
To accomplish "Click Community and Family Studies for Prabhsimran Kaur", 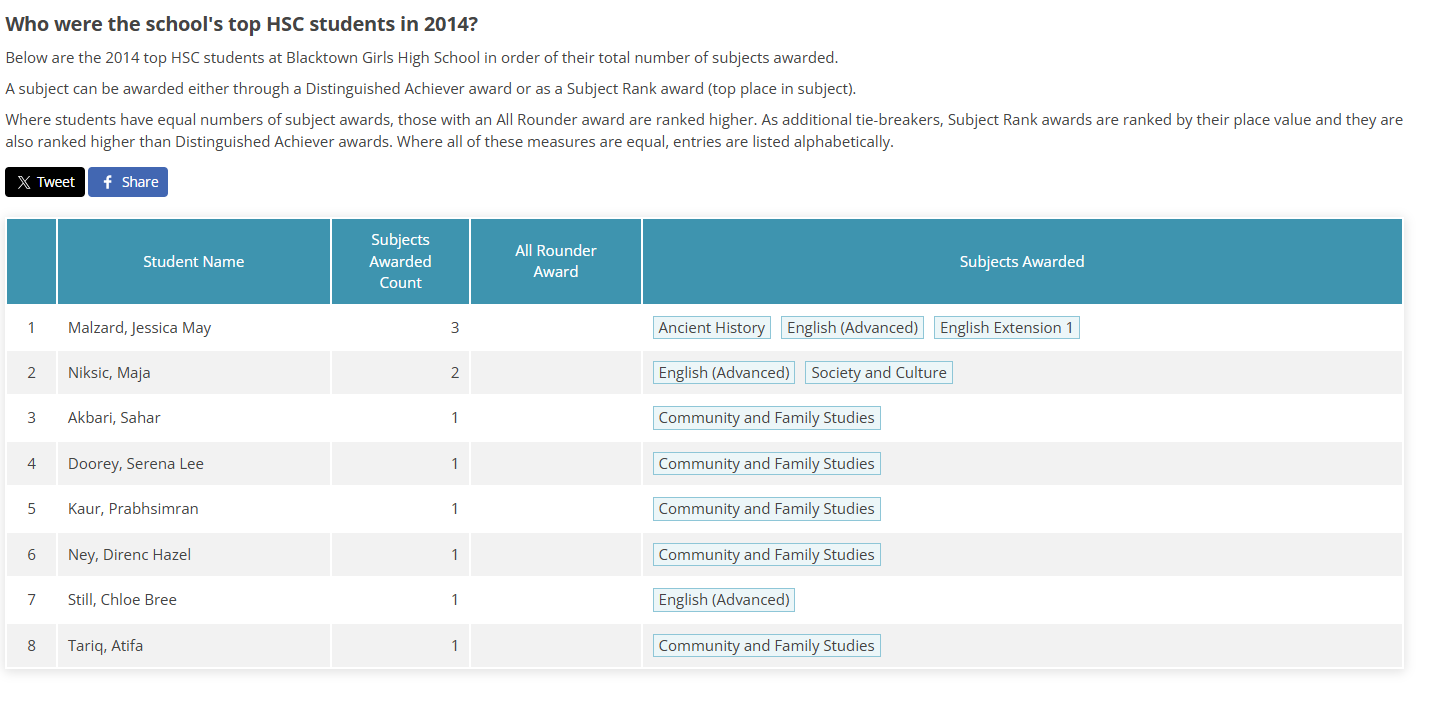I will pos(767,509).
